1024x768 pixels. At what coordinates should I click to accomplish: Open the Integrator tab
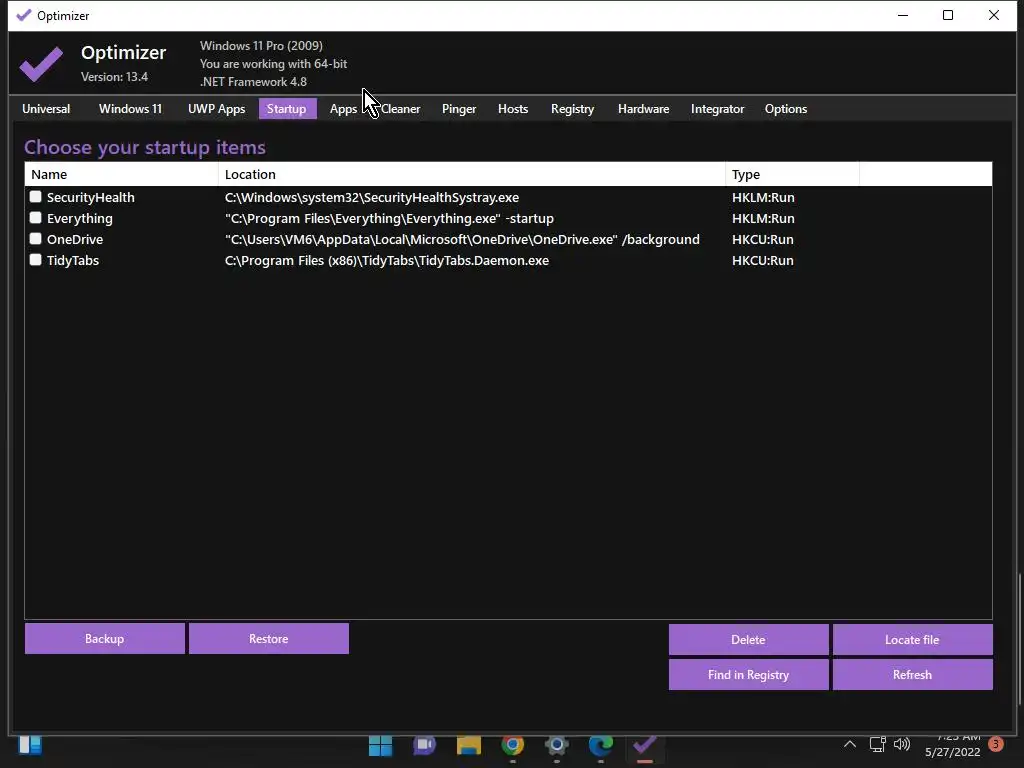[x=717, y=109]
